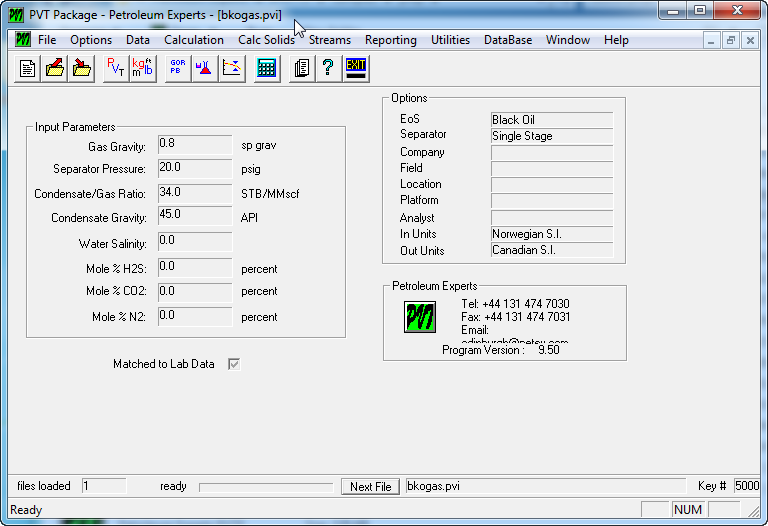768x526 pixels.
Task: Click the Separator Pressure value field
Action: coord(195,168)
